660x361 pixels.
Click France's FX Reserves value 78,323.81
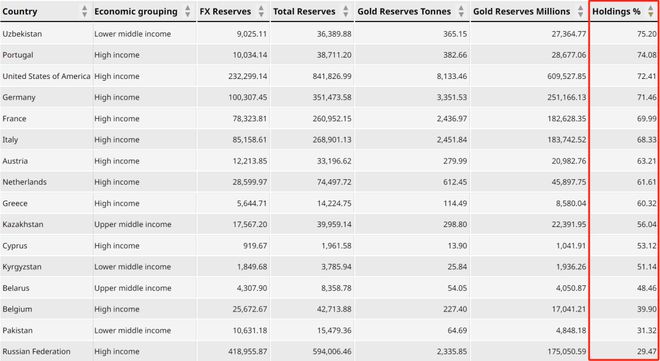250,119
